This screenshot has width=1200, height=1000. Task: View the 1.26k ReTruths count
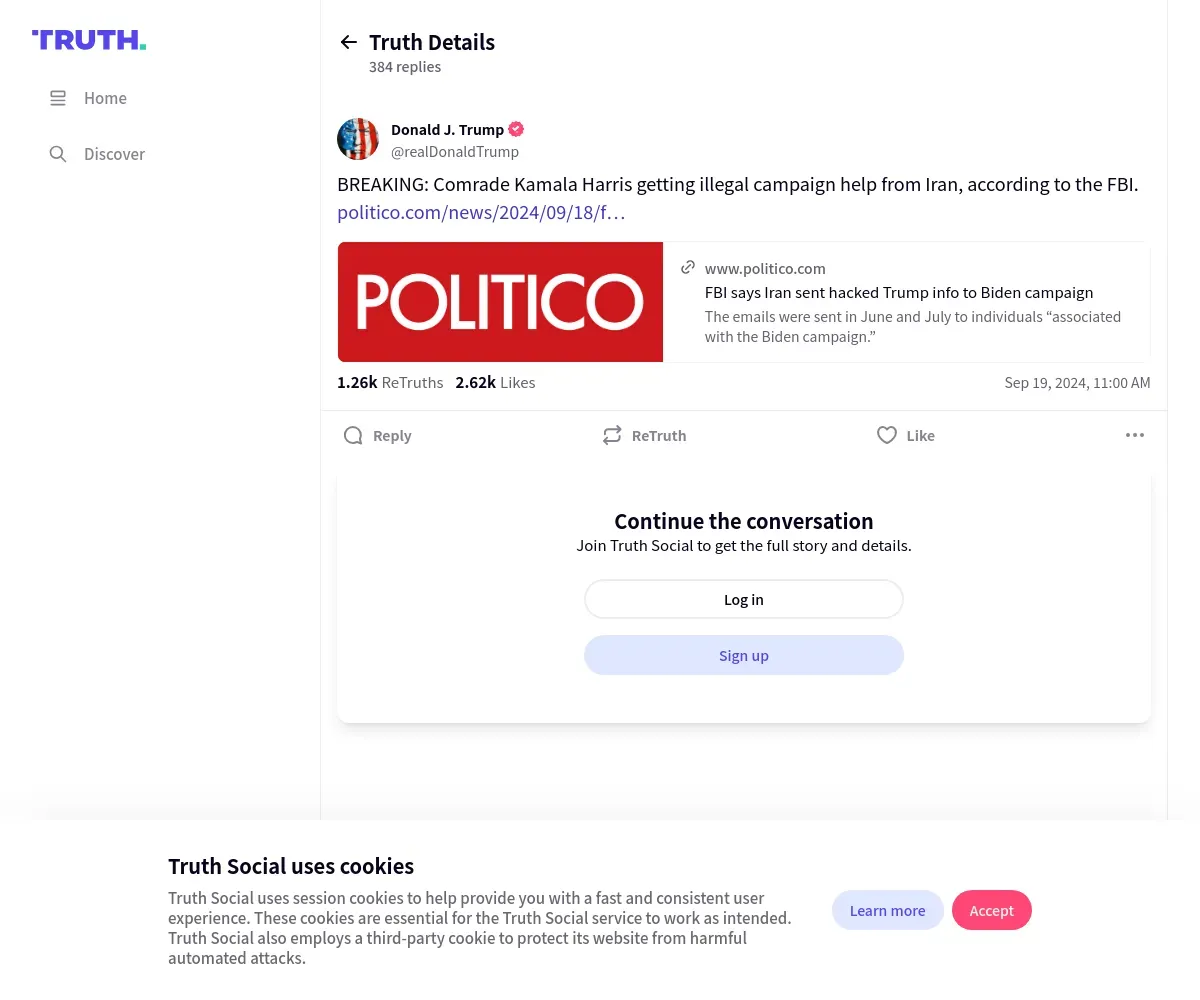[x=390, y=382]
